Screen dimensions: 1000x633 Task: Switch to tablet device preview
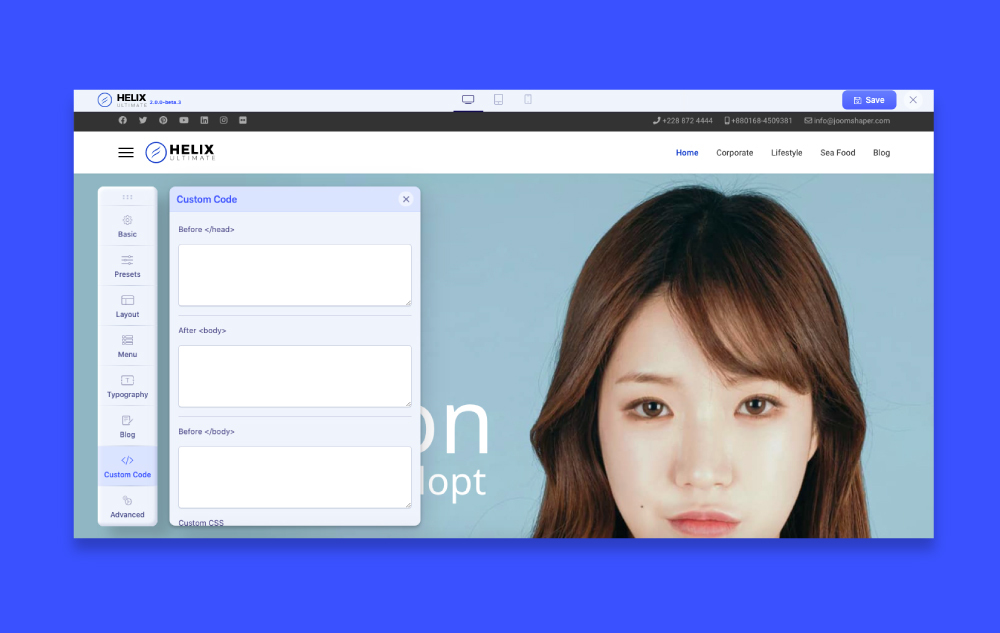[x=498, y=99]
